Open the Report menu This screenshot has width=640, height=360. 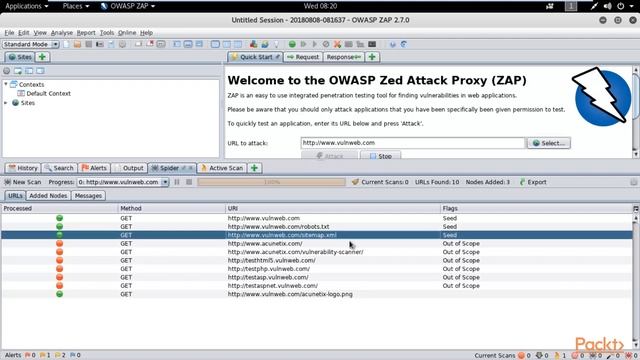click(86, 33)
